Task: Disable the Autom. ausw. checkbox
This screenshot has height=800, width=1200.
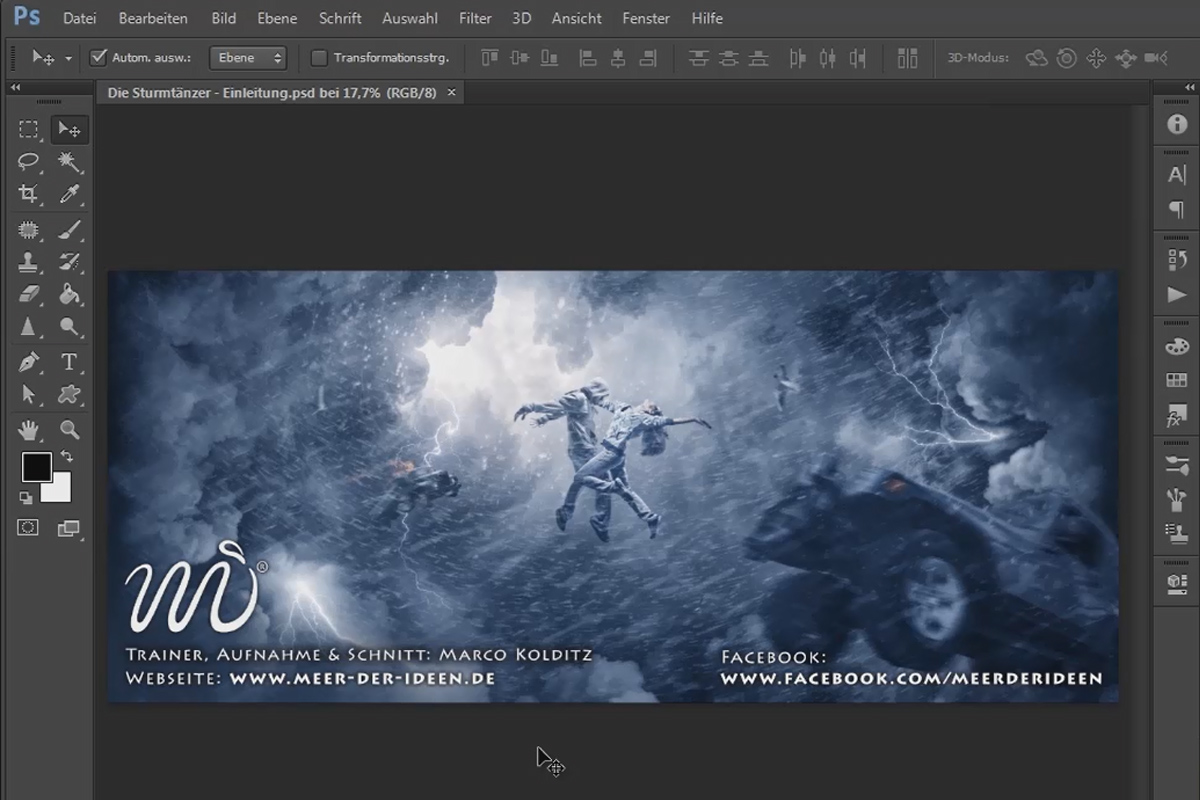Action: click(x=98, y=58)
